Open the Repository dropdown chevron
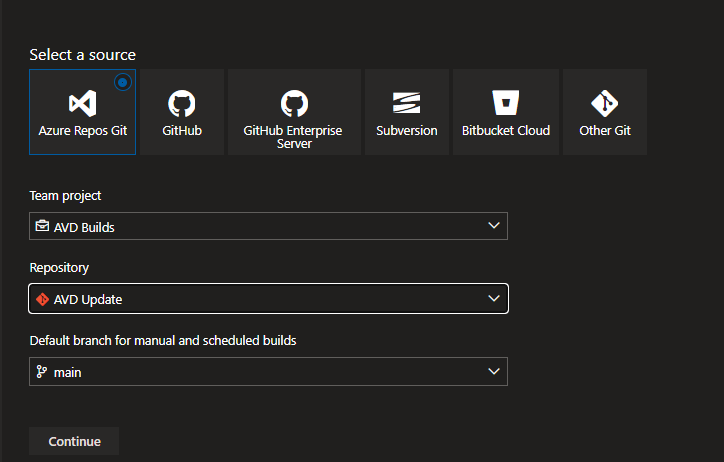This screenshot has width=724, height=462. click(493, 298)
